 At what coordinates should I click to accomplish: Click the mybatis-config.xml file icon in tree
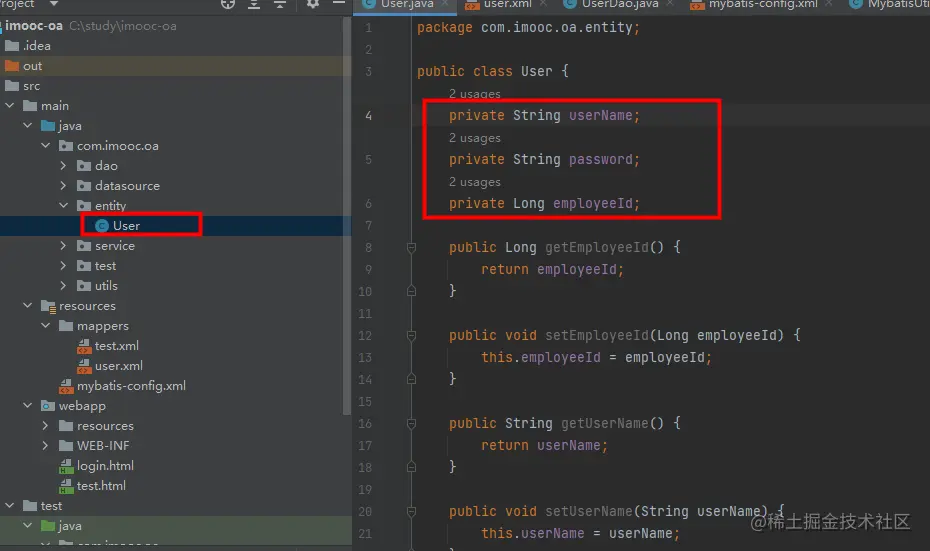66,387
